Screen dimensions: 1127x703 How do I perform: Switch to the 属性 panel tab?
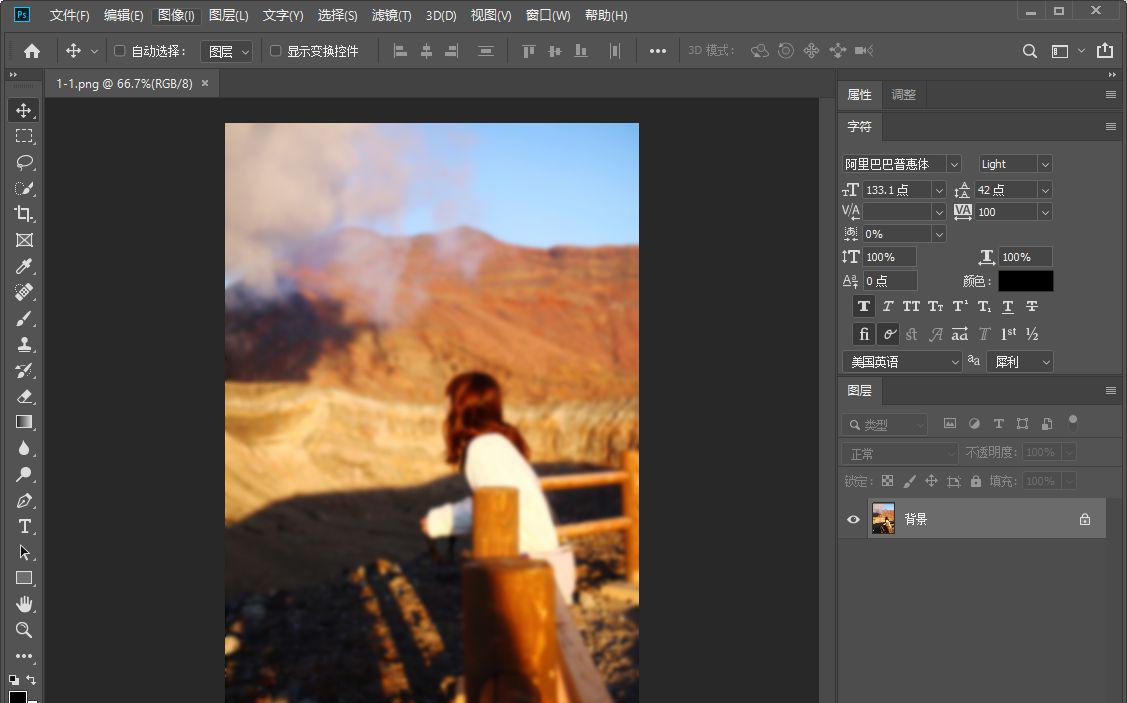pyautogui.click(x=860, y=94)
